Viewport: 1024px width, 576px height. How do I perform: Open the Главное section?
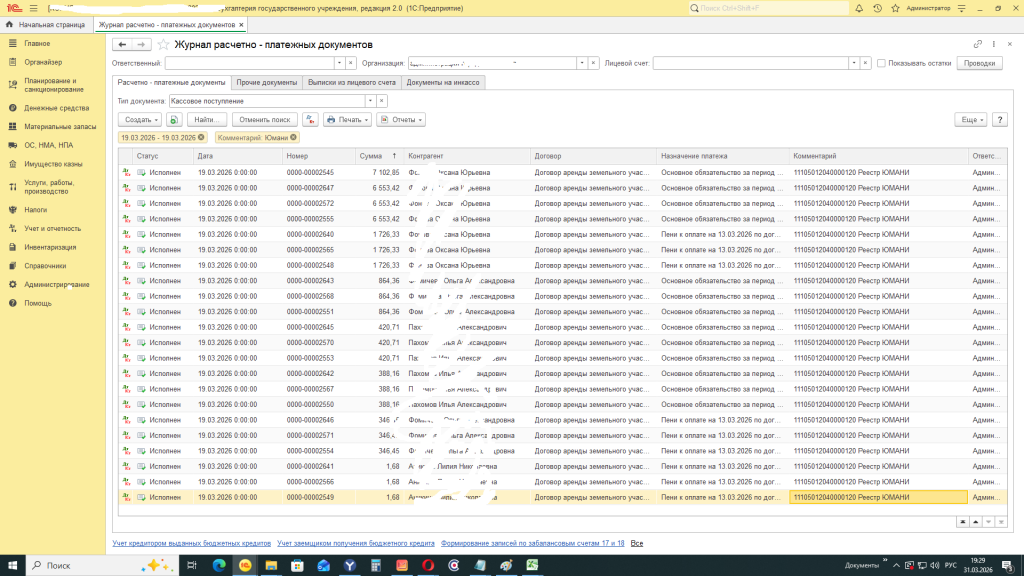(37, 43)
